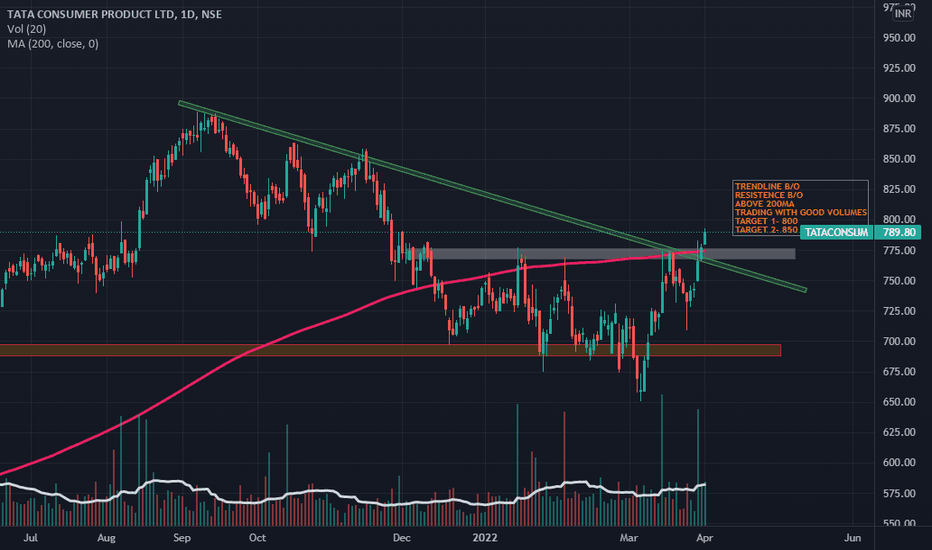Select the green descending trendline drawing
The height and width of the screenshot is (550, 932).
pos(492,197)
